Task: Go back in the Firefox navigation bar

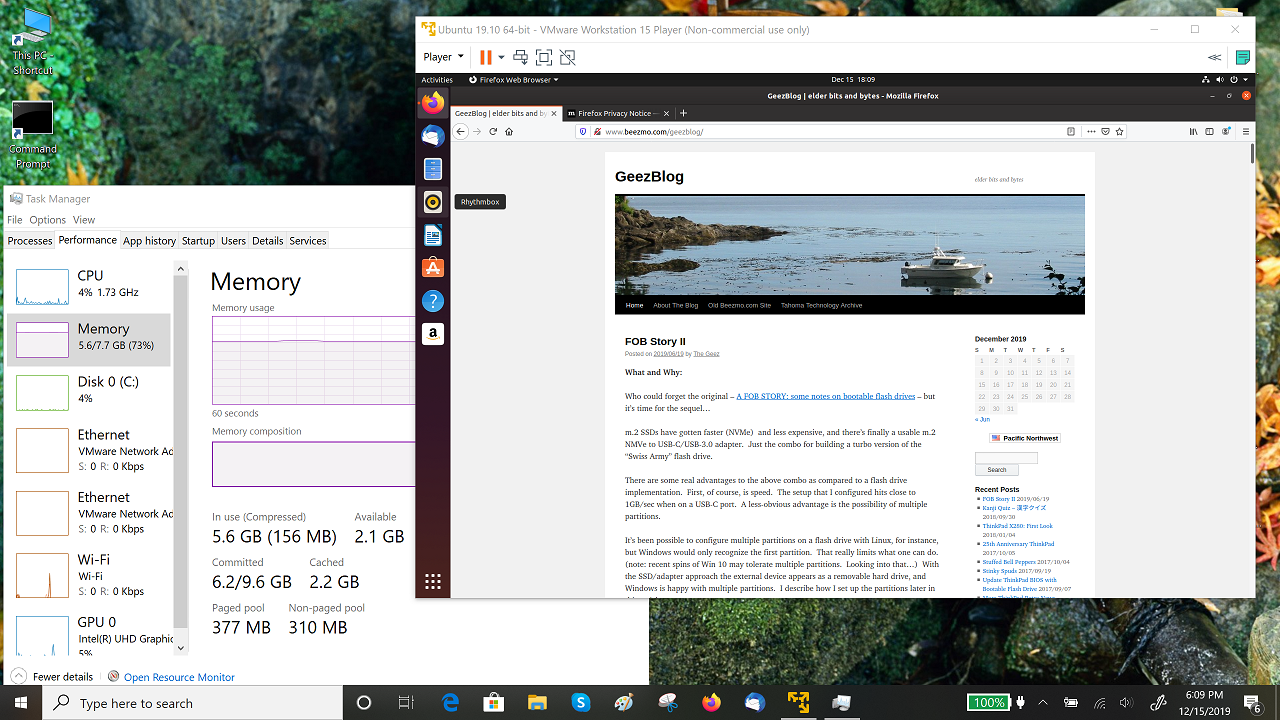Action: (x=461, y=131)
